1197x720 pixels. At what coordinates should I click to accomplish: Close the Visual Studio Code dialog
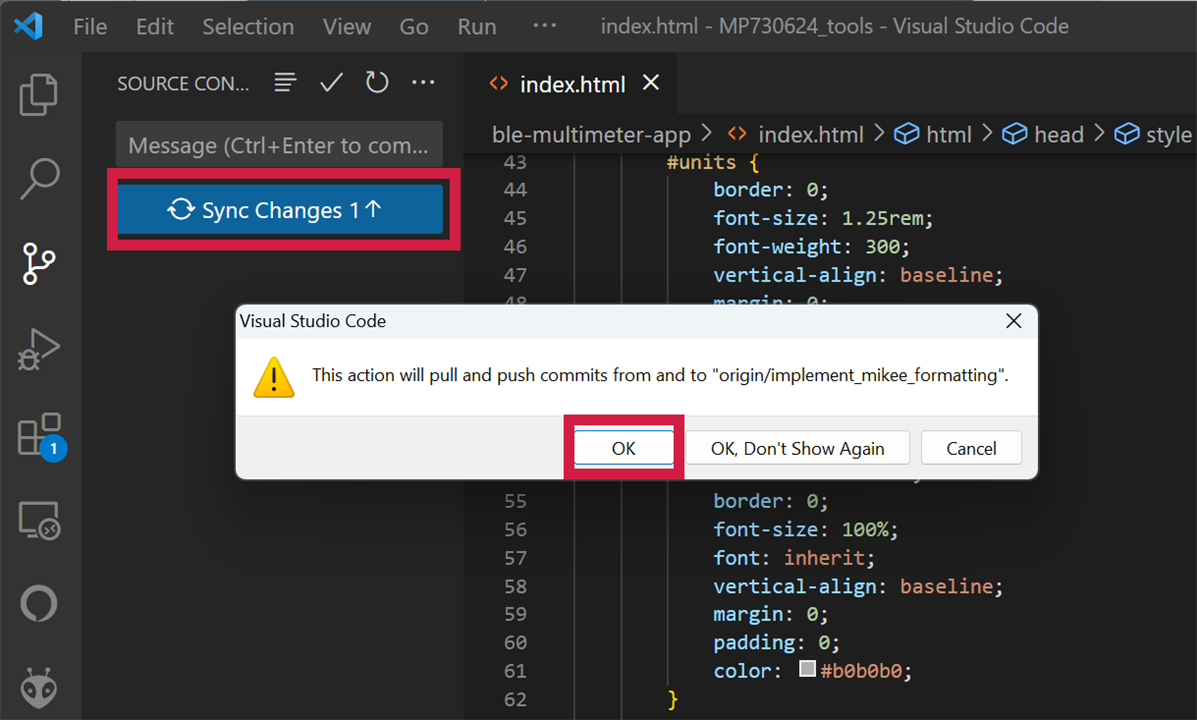point(1014,321)
